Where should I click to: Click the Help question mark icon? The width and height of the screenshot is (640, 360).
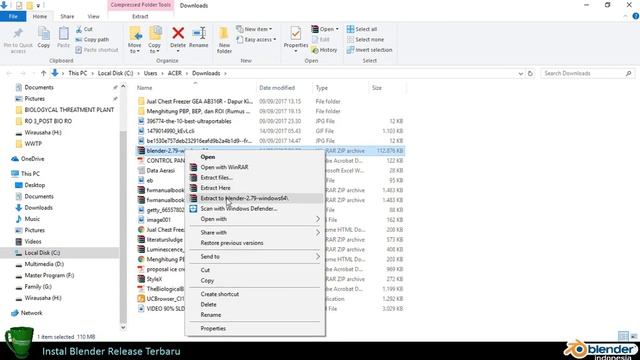tap(636, 16)
